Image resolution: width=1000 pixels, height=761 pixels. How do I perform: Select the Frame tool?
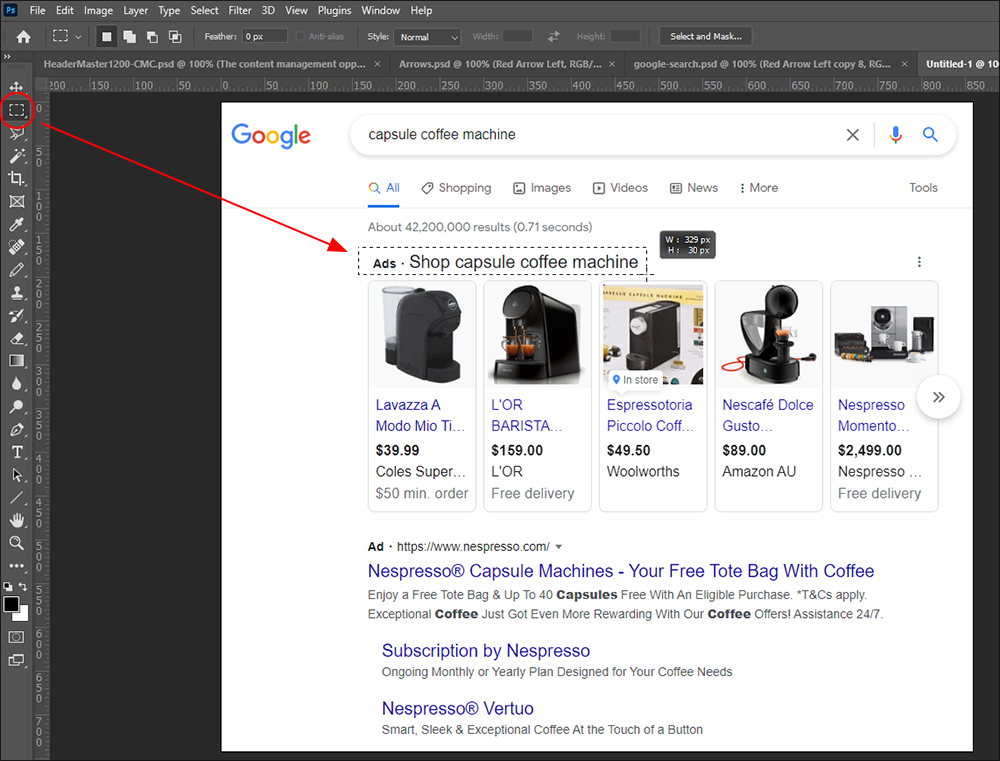click(x=17, y=202)
